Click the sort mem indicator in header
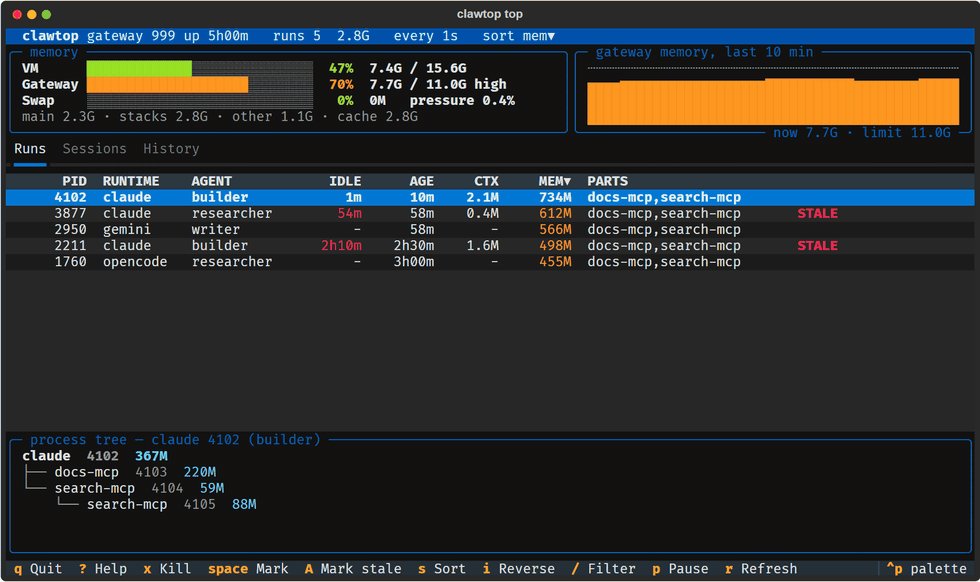 [519, 36]
